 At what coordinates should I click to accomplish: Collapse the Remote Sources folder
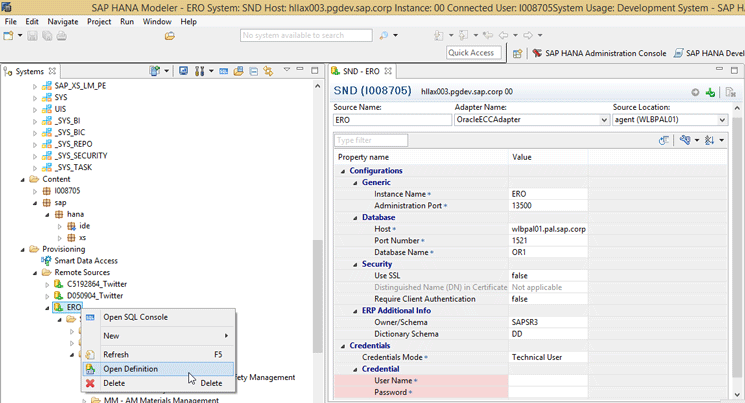point(35,272)
